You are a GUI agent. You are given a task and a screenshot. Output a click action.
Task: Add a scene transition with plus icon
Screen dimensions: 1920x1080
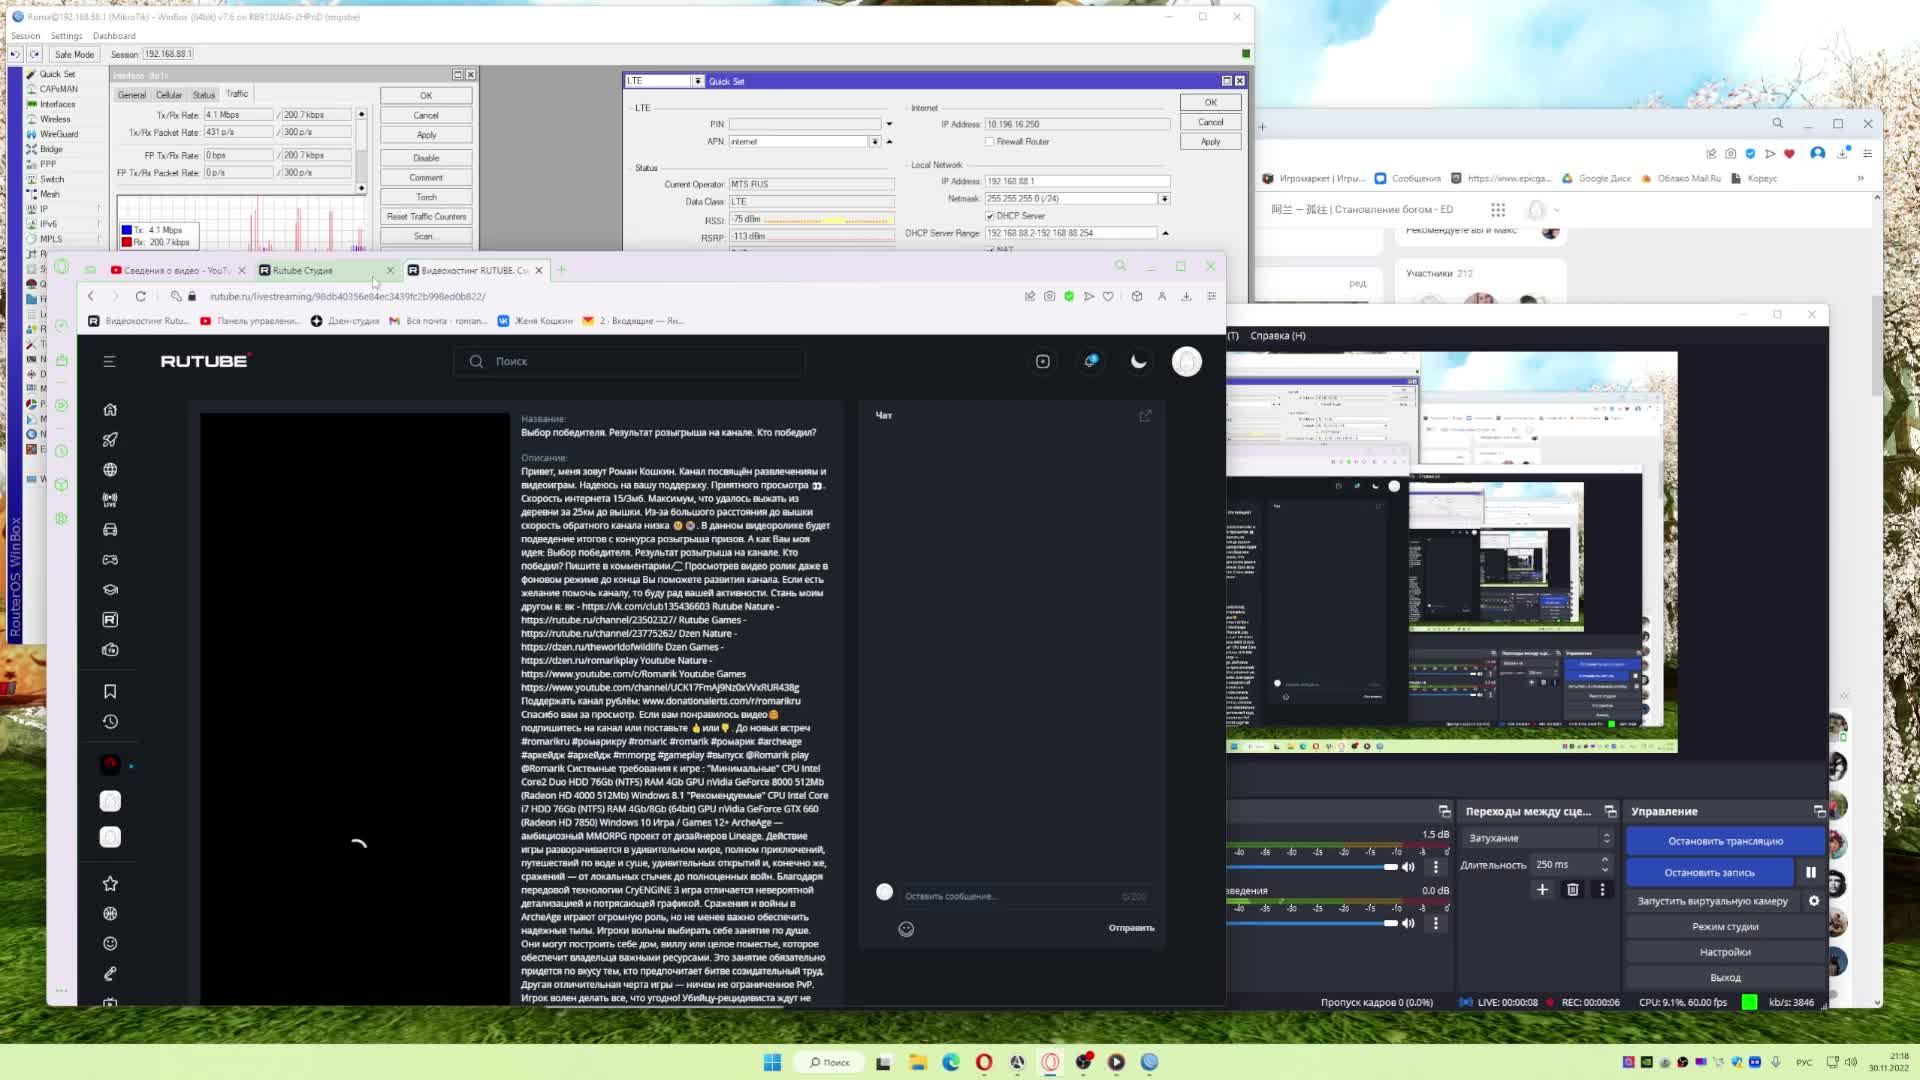(x=1542, y=889)
